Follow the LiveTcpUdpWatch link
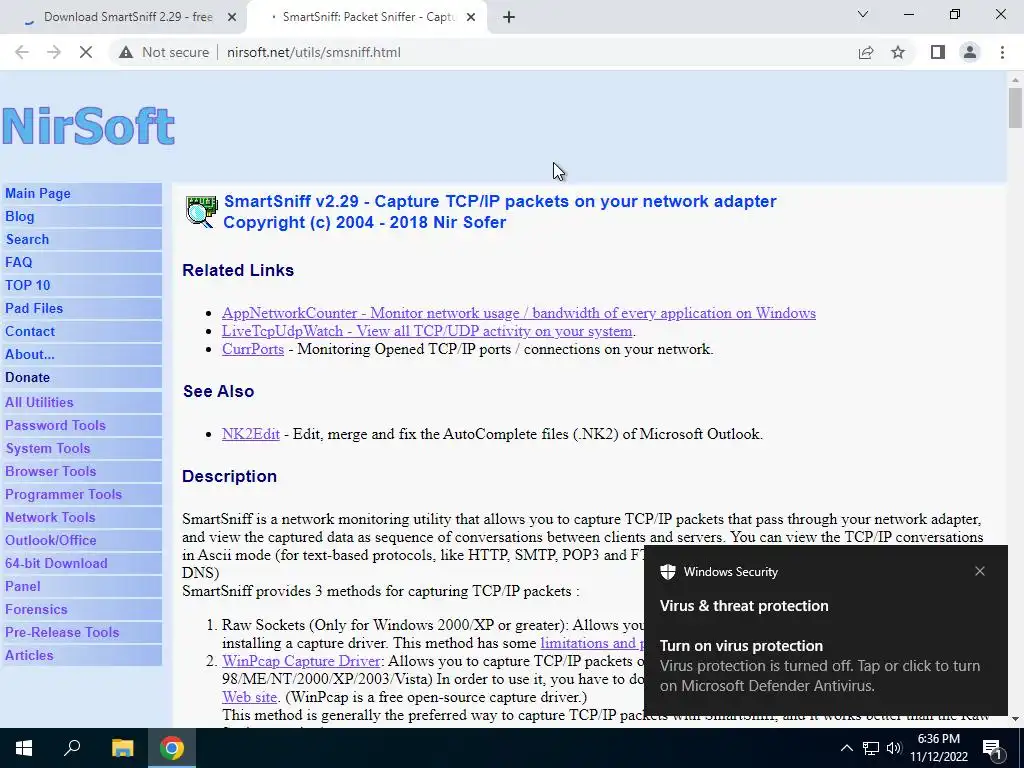Image resolution: width=1024 pixels, height=768 pixels. 427,331
